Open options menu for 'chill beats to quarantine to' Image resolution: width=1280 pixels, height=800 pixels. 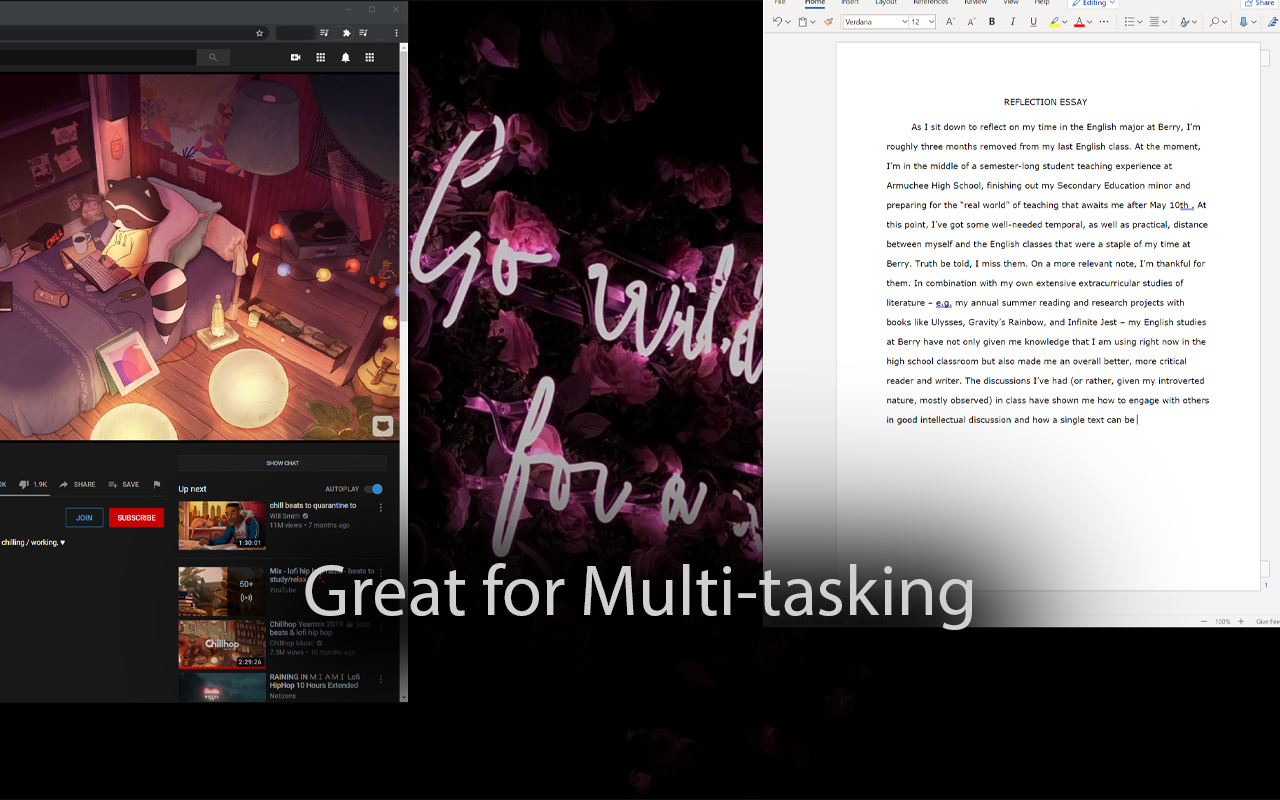[381, 508]
